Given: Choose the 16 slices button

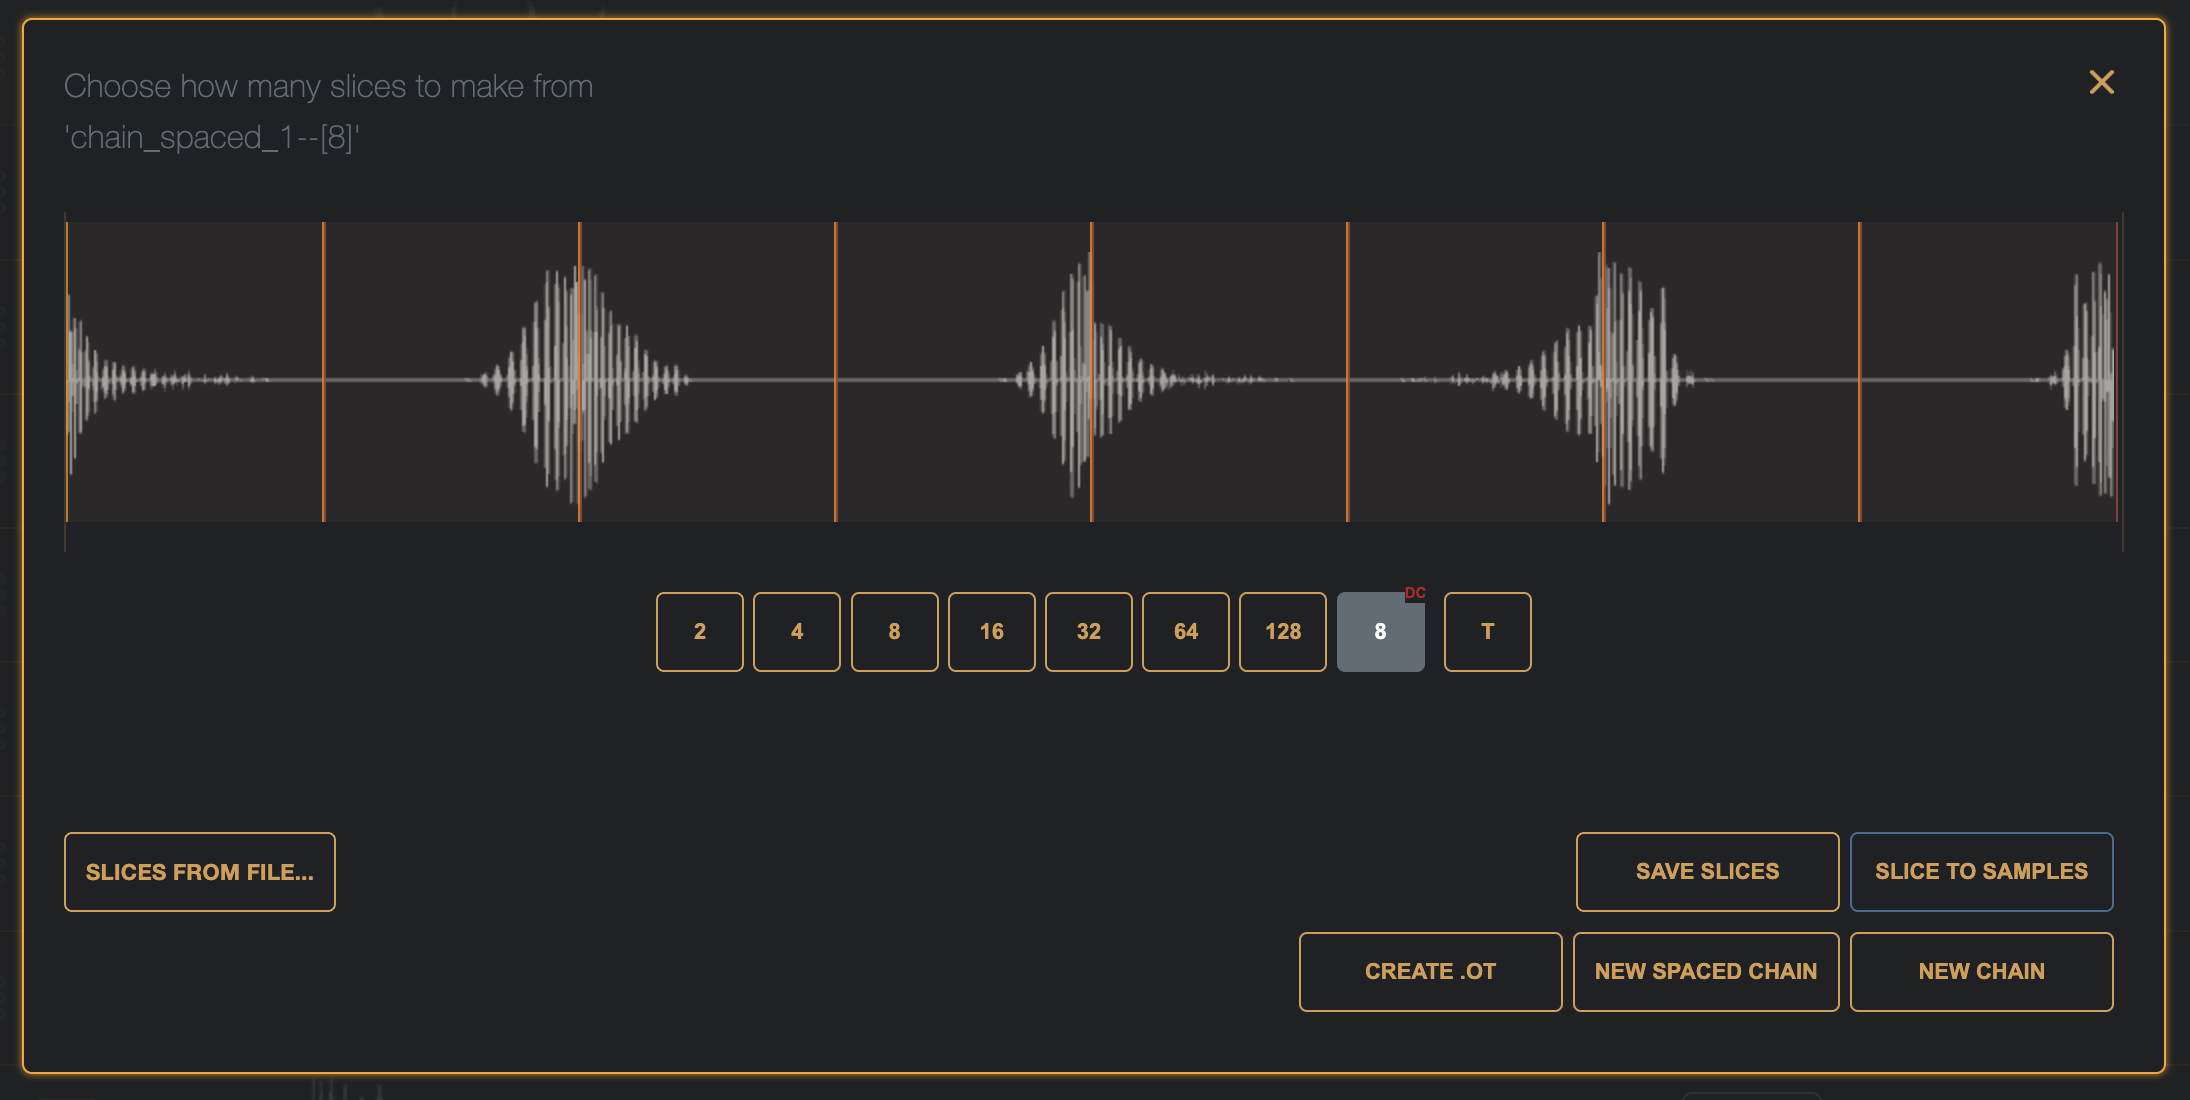Looking at the screenshot, I should 991,631.
